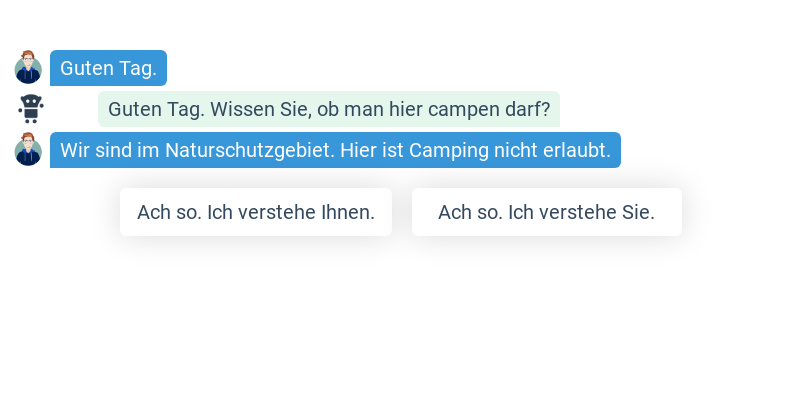Click the avatar next to the Naturschutzgebiet message

(x=28, y=150)
